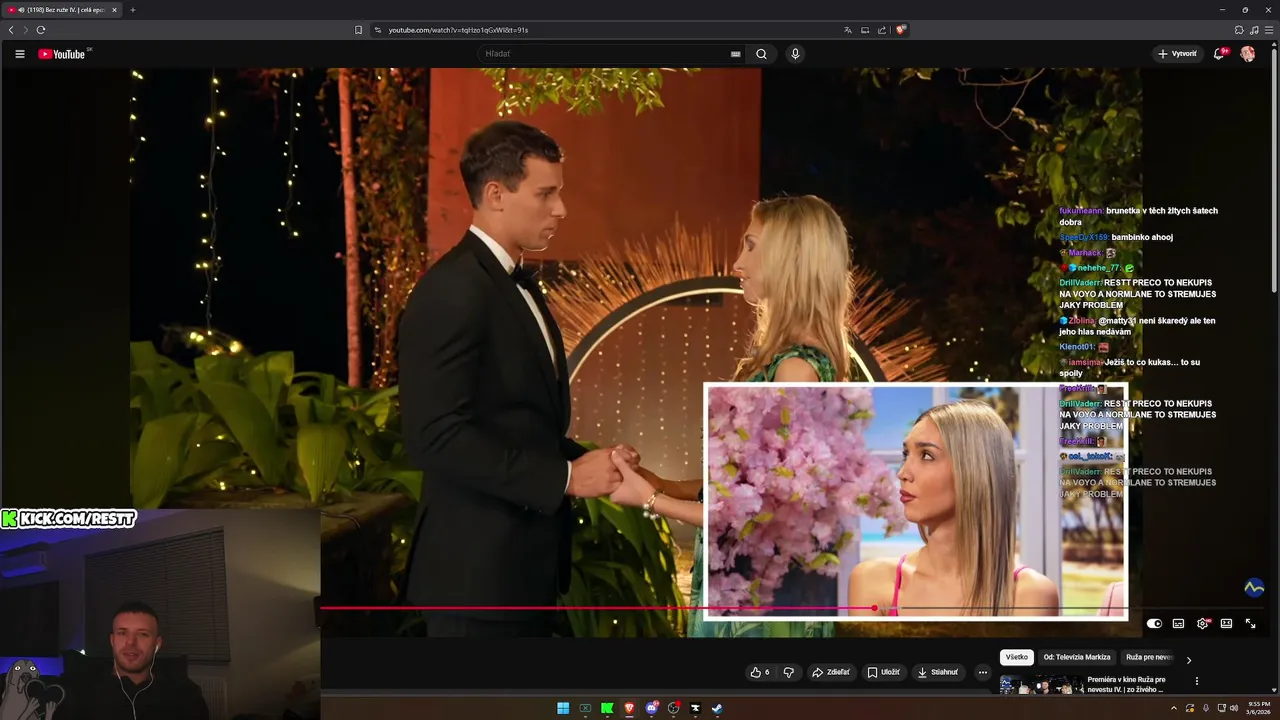Click the translate page icon
Image resolution: width=1280 pixels, height=720 pixels.
848,30
